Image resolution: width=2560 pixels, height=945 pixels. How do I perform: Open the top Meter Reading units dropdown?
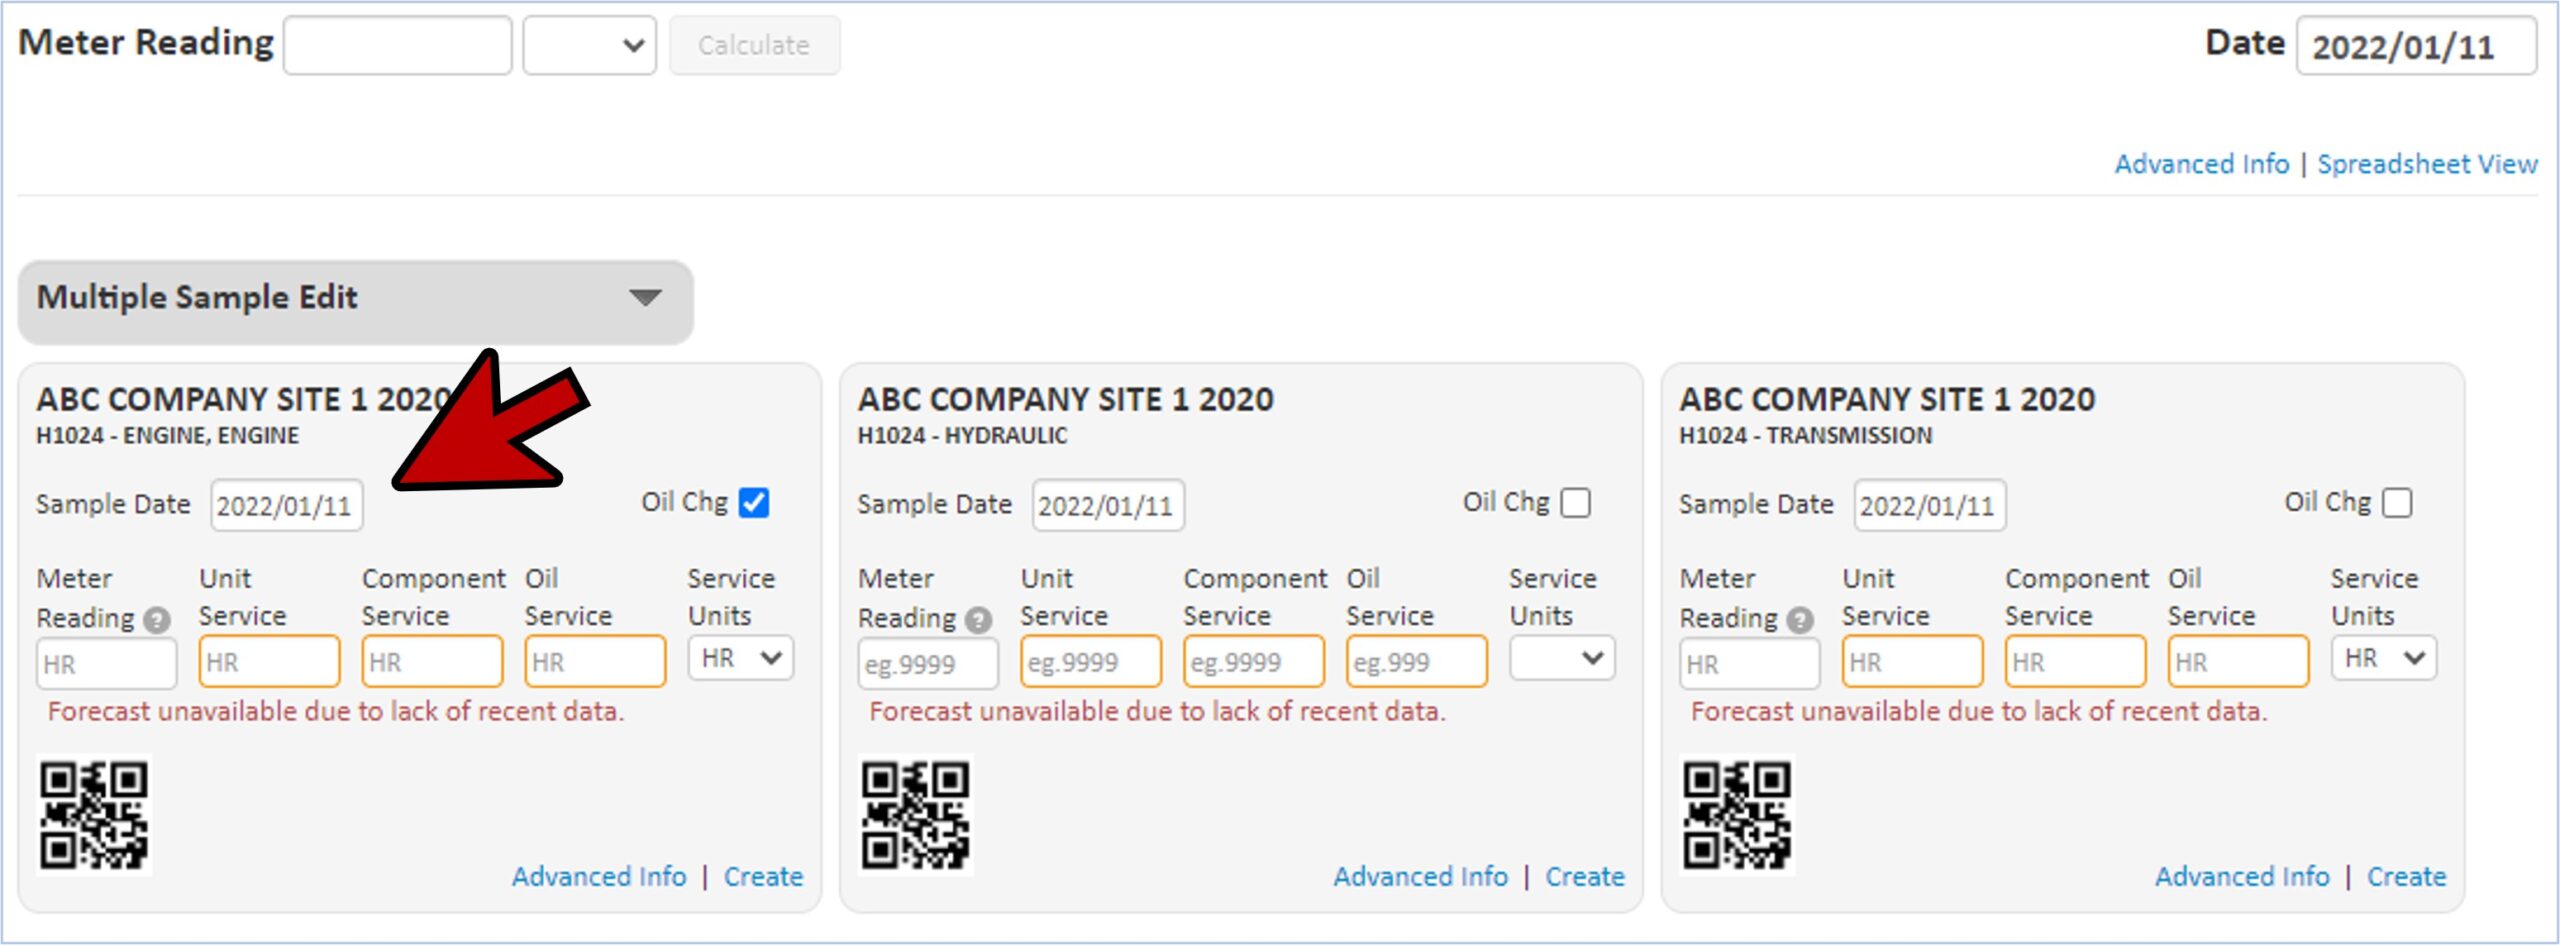click(589, 45)
